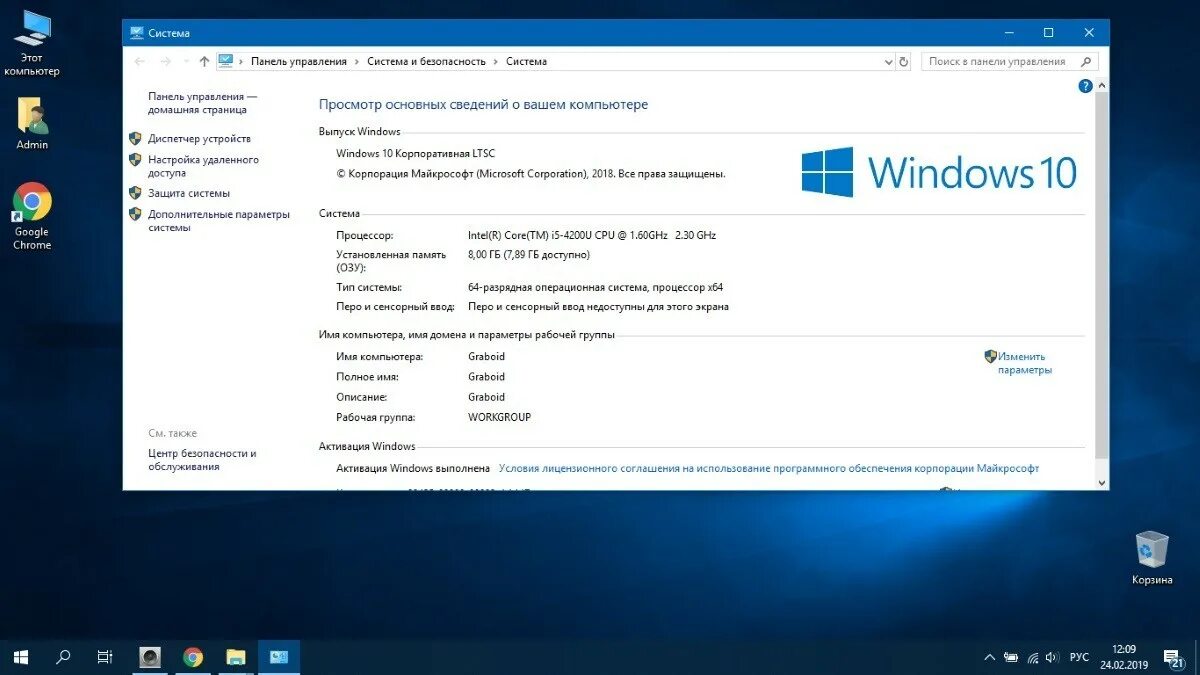1200x675 pixels.
Task: Click the battery icon in system tray
Action: coord(1011,658)
